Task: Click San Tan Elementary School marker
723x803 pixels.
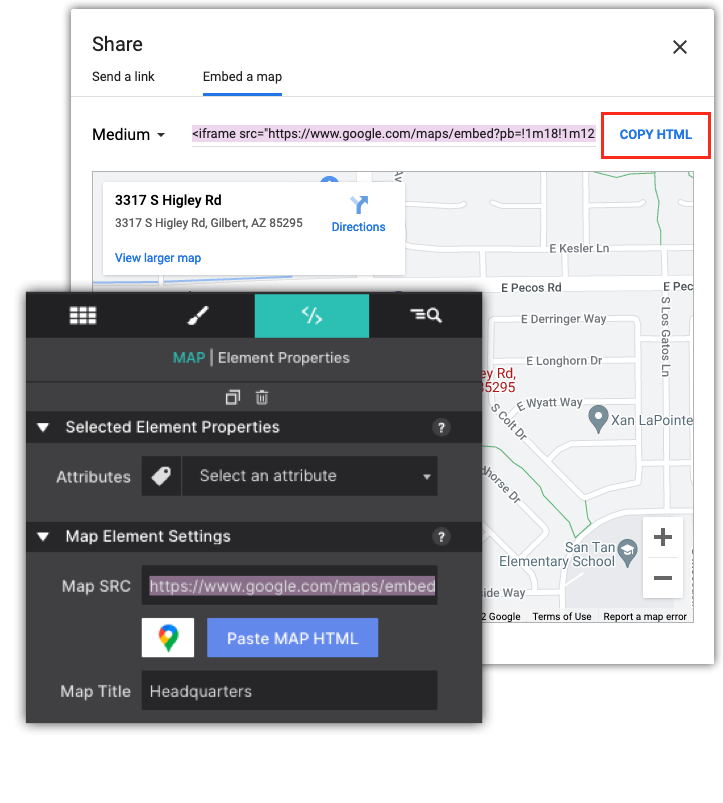Action: point(627,553)
